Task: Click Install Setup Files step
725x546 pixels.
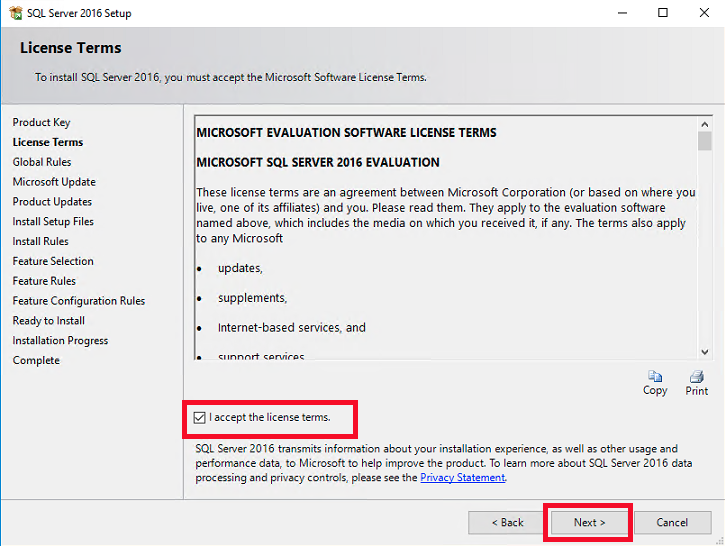Action: point(53,221)
